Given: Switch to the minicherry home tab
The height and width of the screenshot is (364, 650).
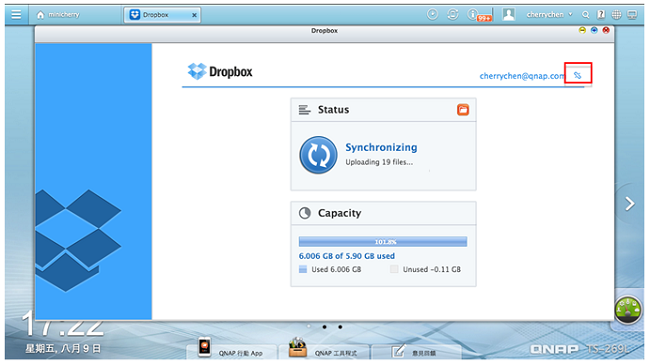Looking at the screenshot, I should (58, 15).
